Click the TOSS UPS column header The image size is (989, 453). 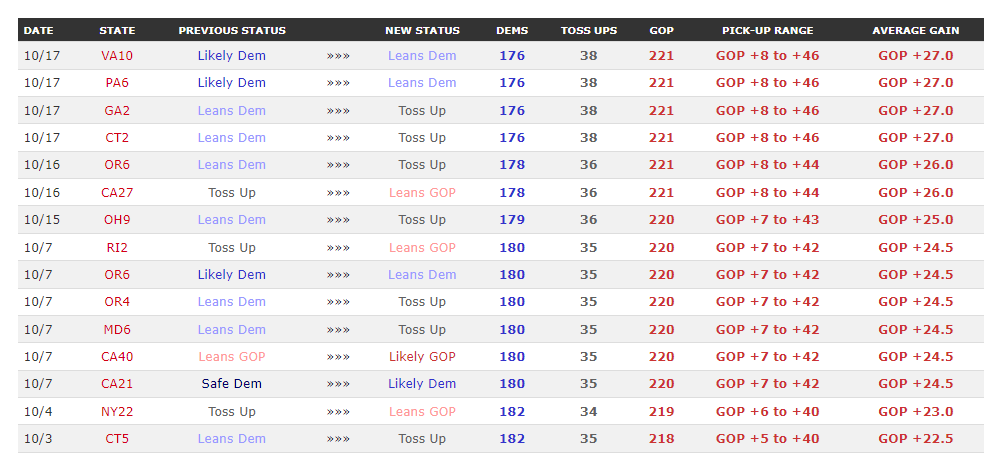pos(588,31)
